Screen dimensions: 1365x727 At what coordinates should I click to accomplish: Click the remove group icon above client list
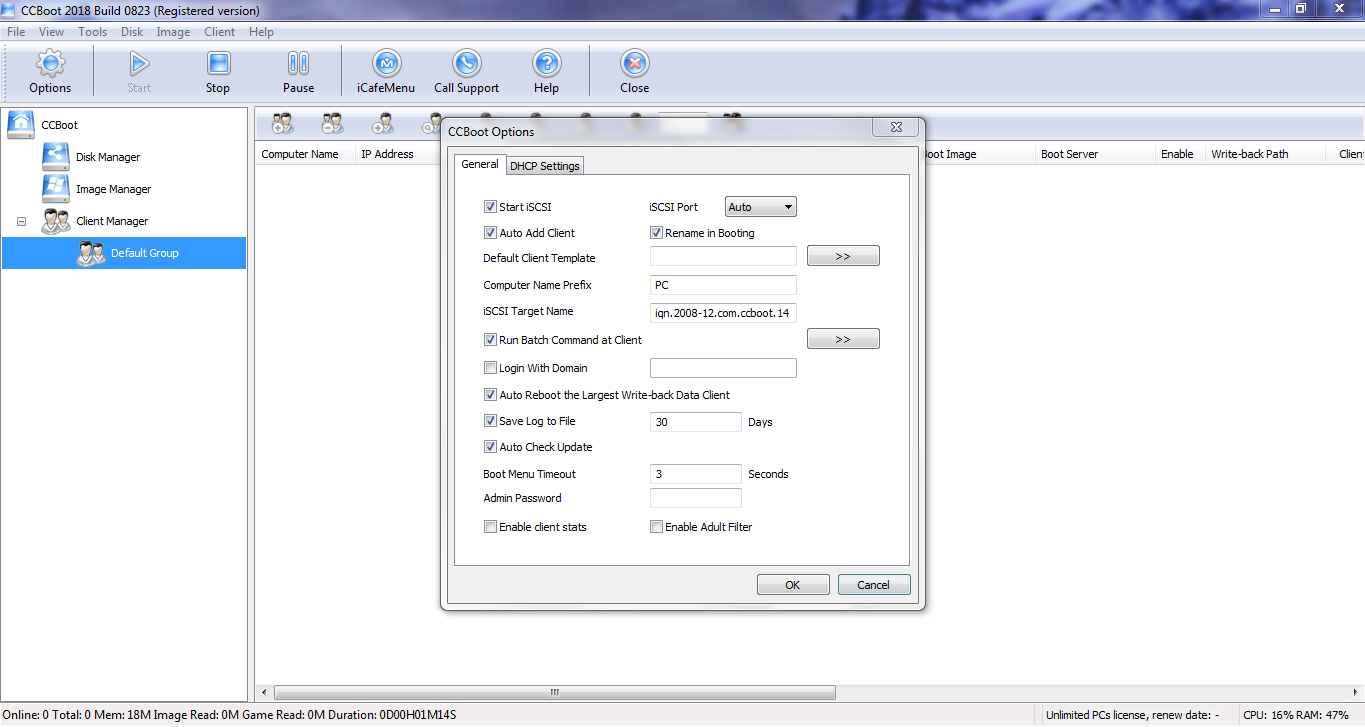point(333,123)
